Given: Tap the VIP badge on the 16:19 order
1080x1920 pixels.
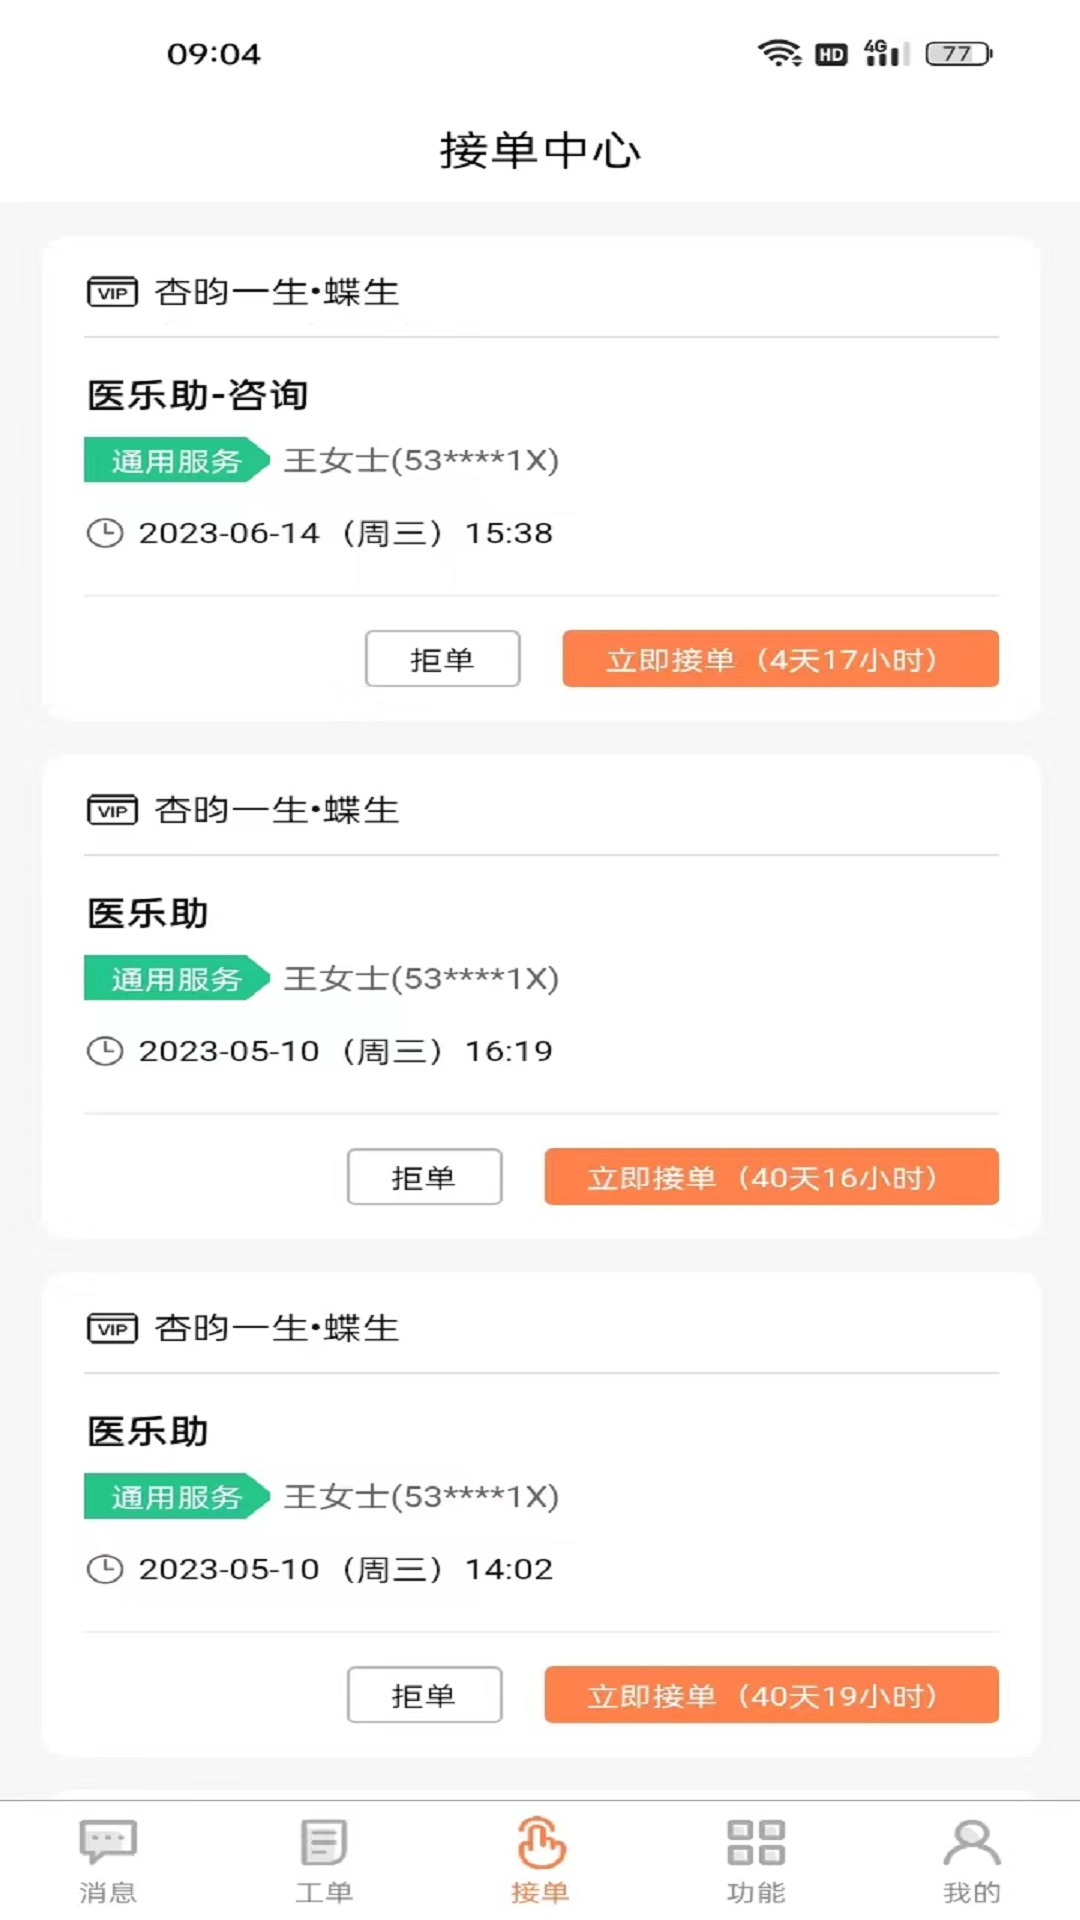Looking at the screenshot, I should [112, 810].
